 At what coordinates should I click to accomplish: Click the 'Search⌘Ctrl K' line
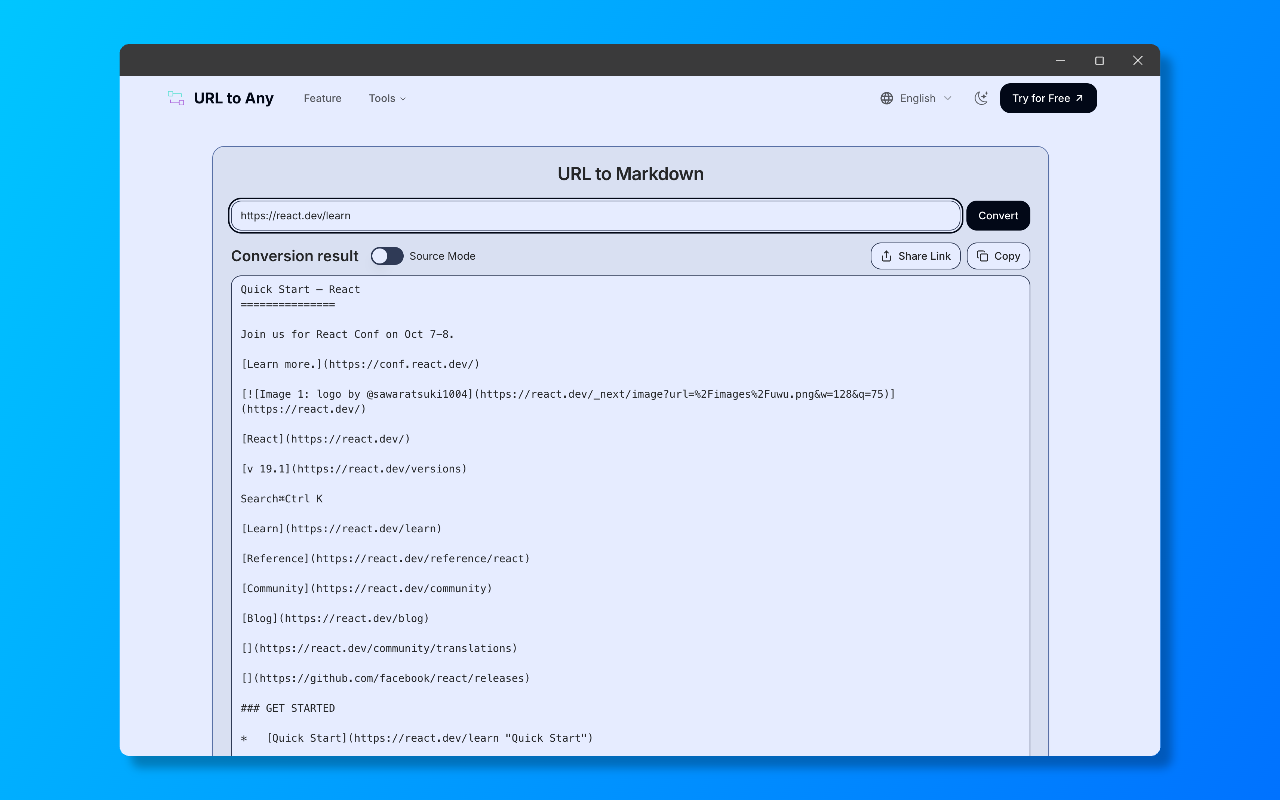[281, 499]
